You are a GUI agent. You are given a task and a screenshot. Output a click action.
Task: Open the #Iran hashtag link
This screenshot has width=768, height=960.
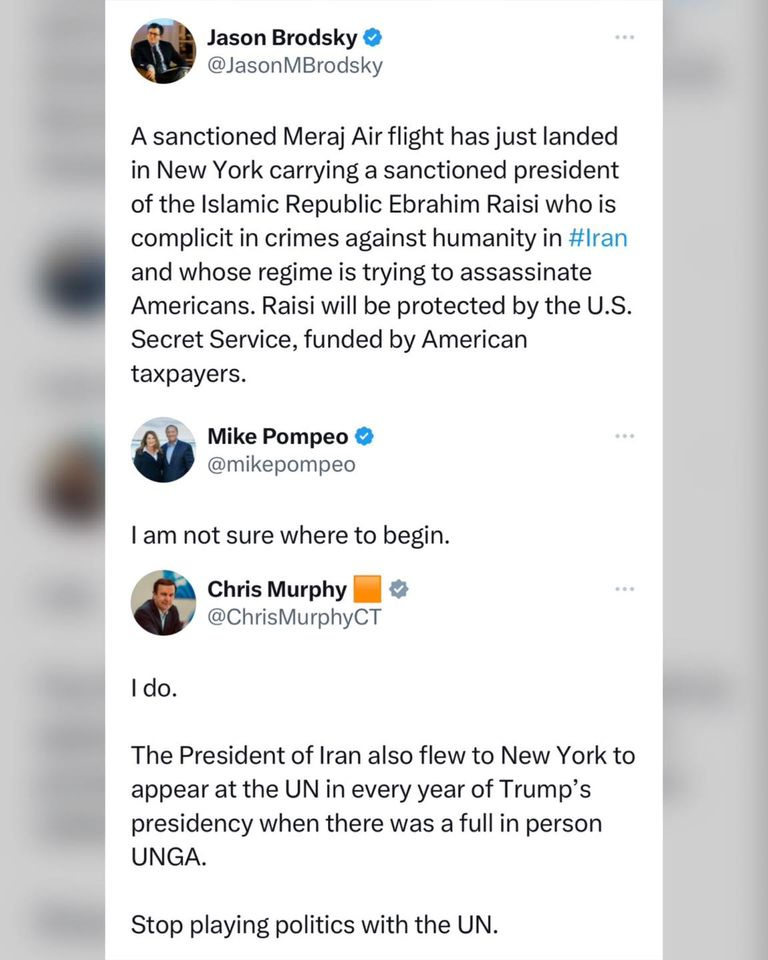597,238
